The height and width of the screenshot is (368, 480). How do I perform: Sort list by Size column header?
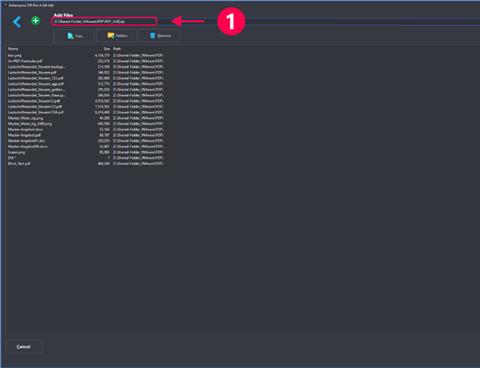tap(107, 49)
